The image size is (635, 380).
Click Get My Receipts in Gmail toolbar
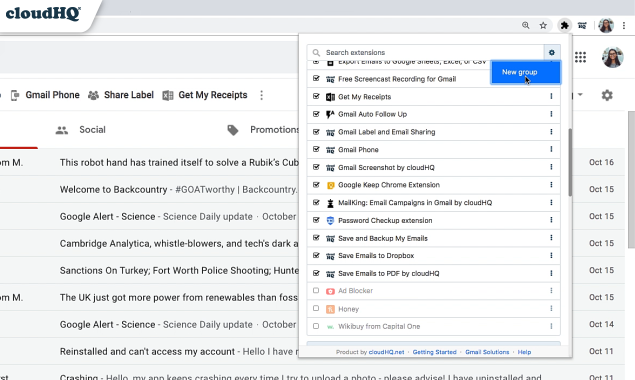(x=205, y=95)
